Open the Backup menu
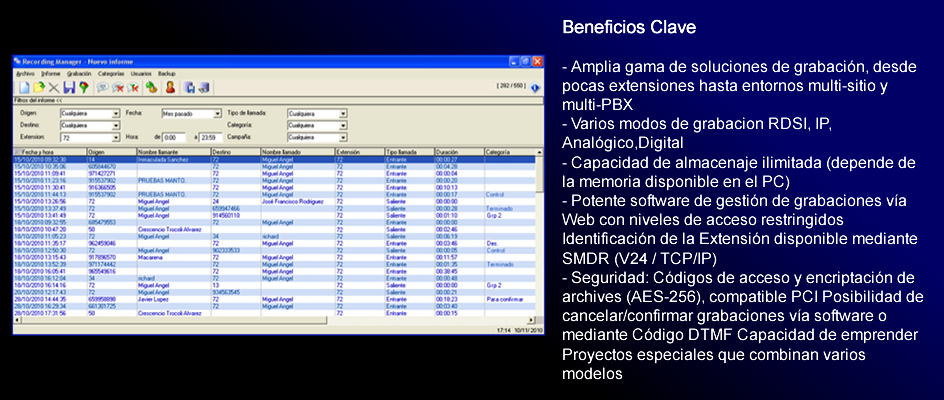 click(167, 74)
